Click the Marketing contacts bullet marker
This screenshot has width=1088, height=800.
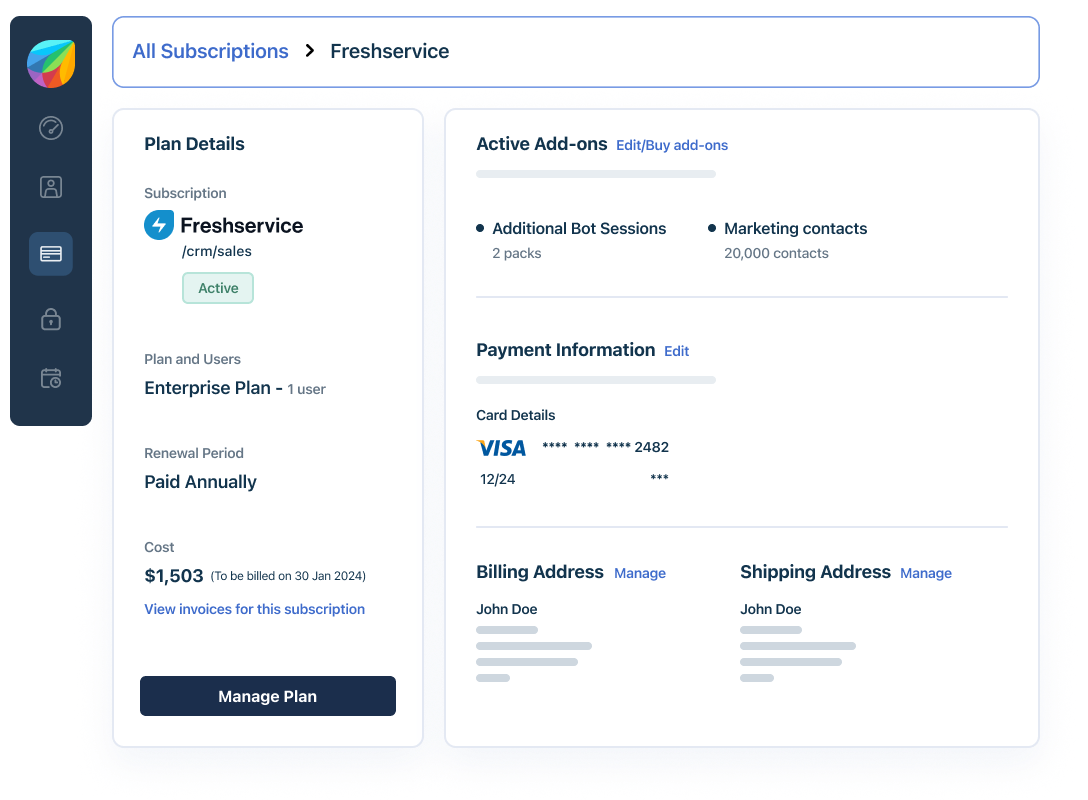click(x=711, y=228)
